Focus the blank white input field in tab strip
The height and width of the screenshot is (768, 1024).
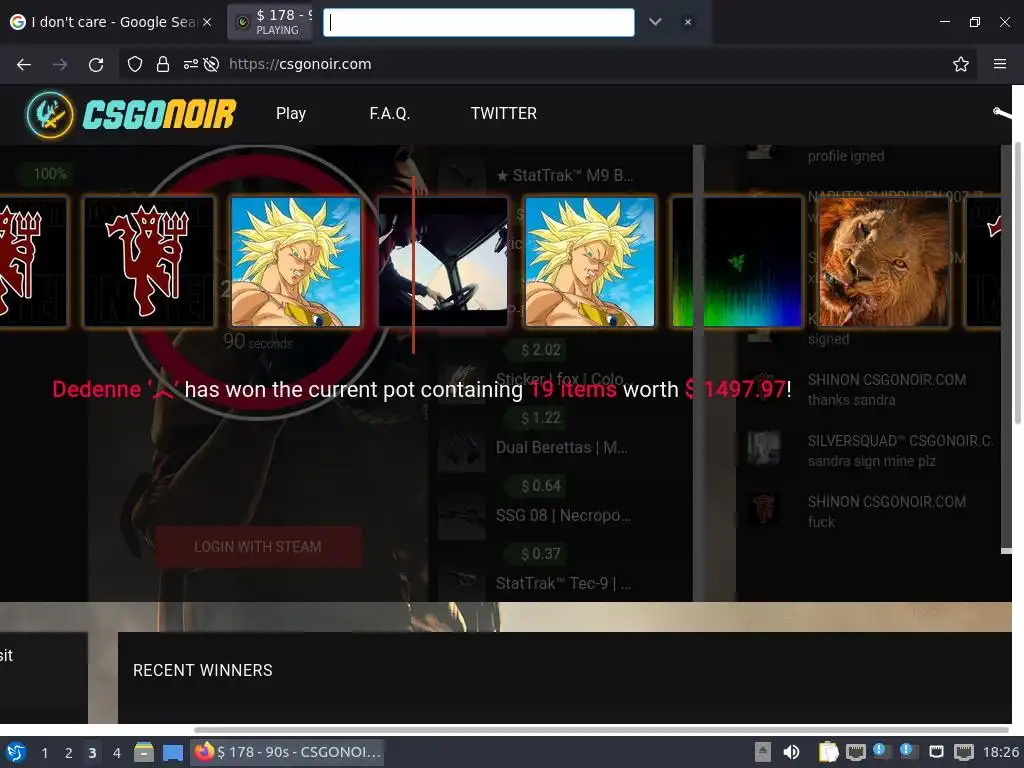pyautogui.click(x=479, y=22)
